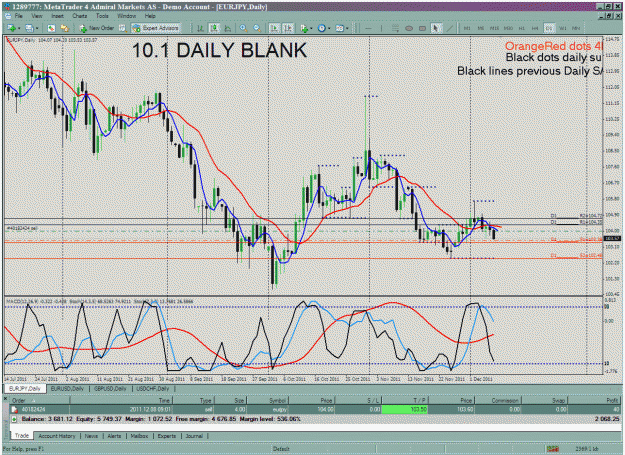Open the MetaEditor icon beside New Order
The width and height of the screenshot is (625, 455).
[x=122, y=28]
